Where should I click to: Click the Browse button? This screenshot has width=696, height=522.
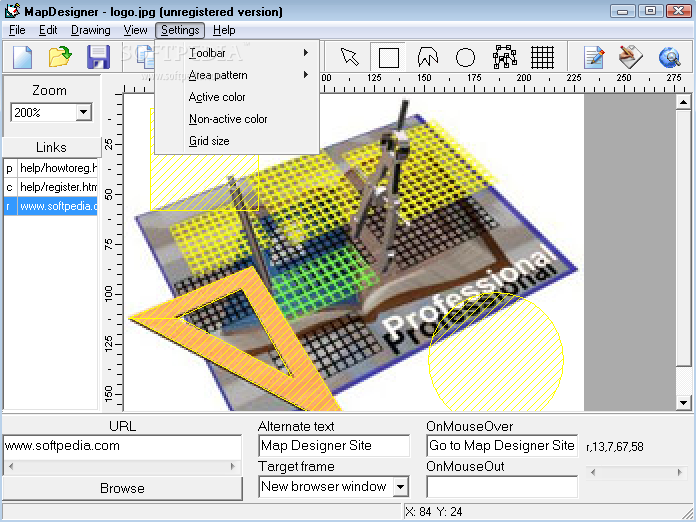(123, 488)
